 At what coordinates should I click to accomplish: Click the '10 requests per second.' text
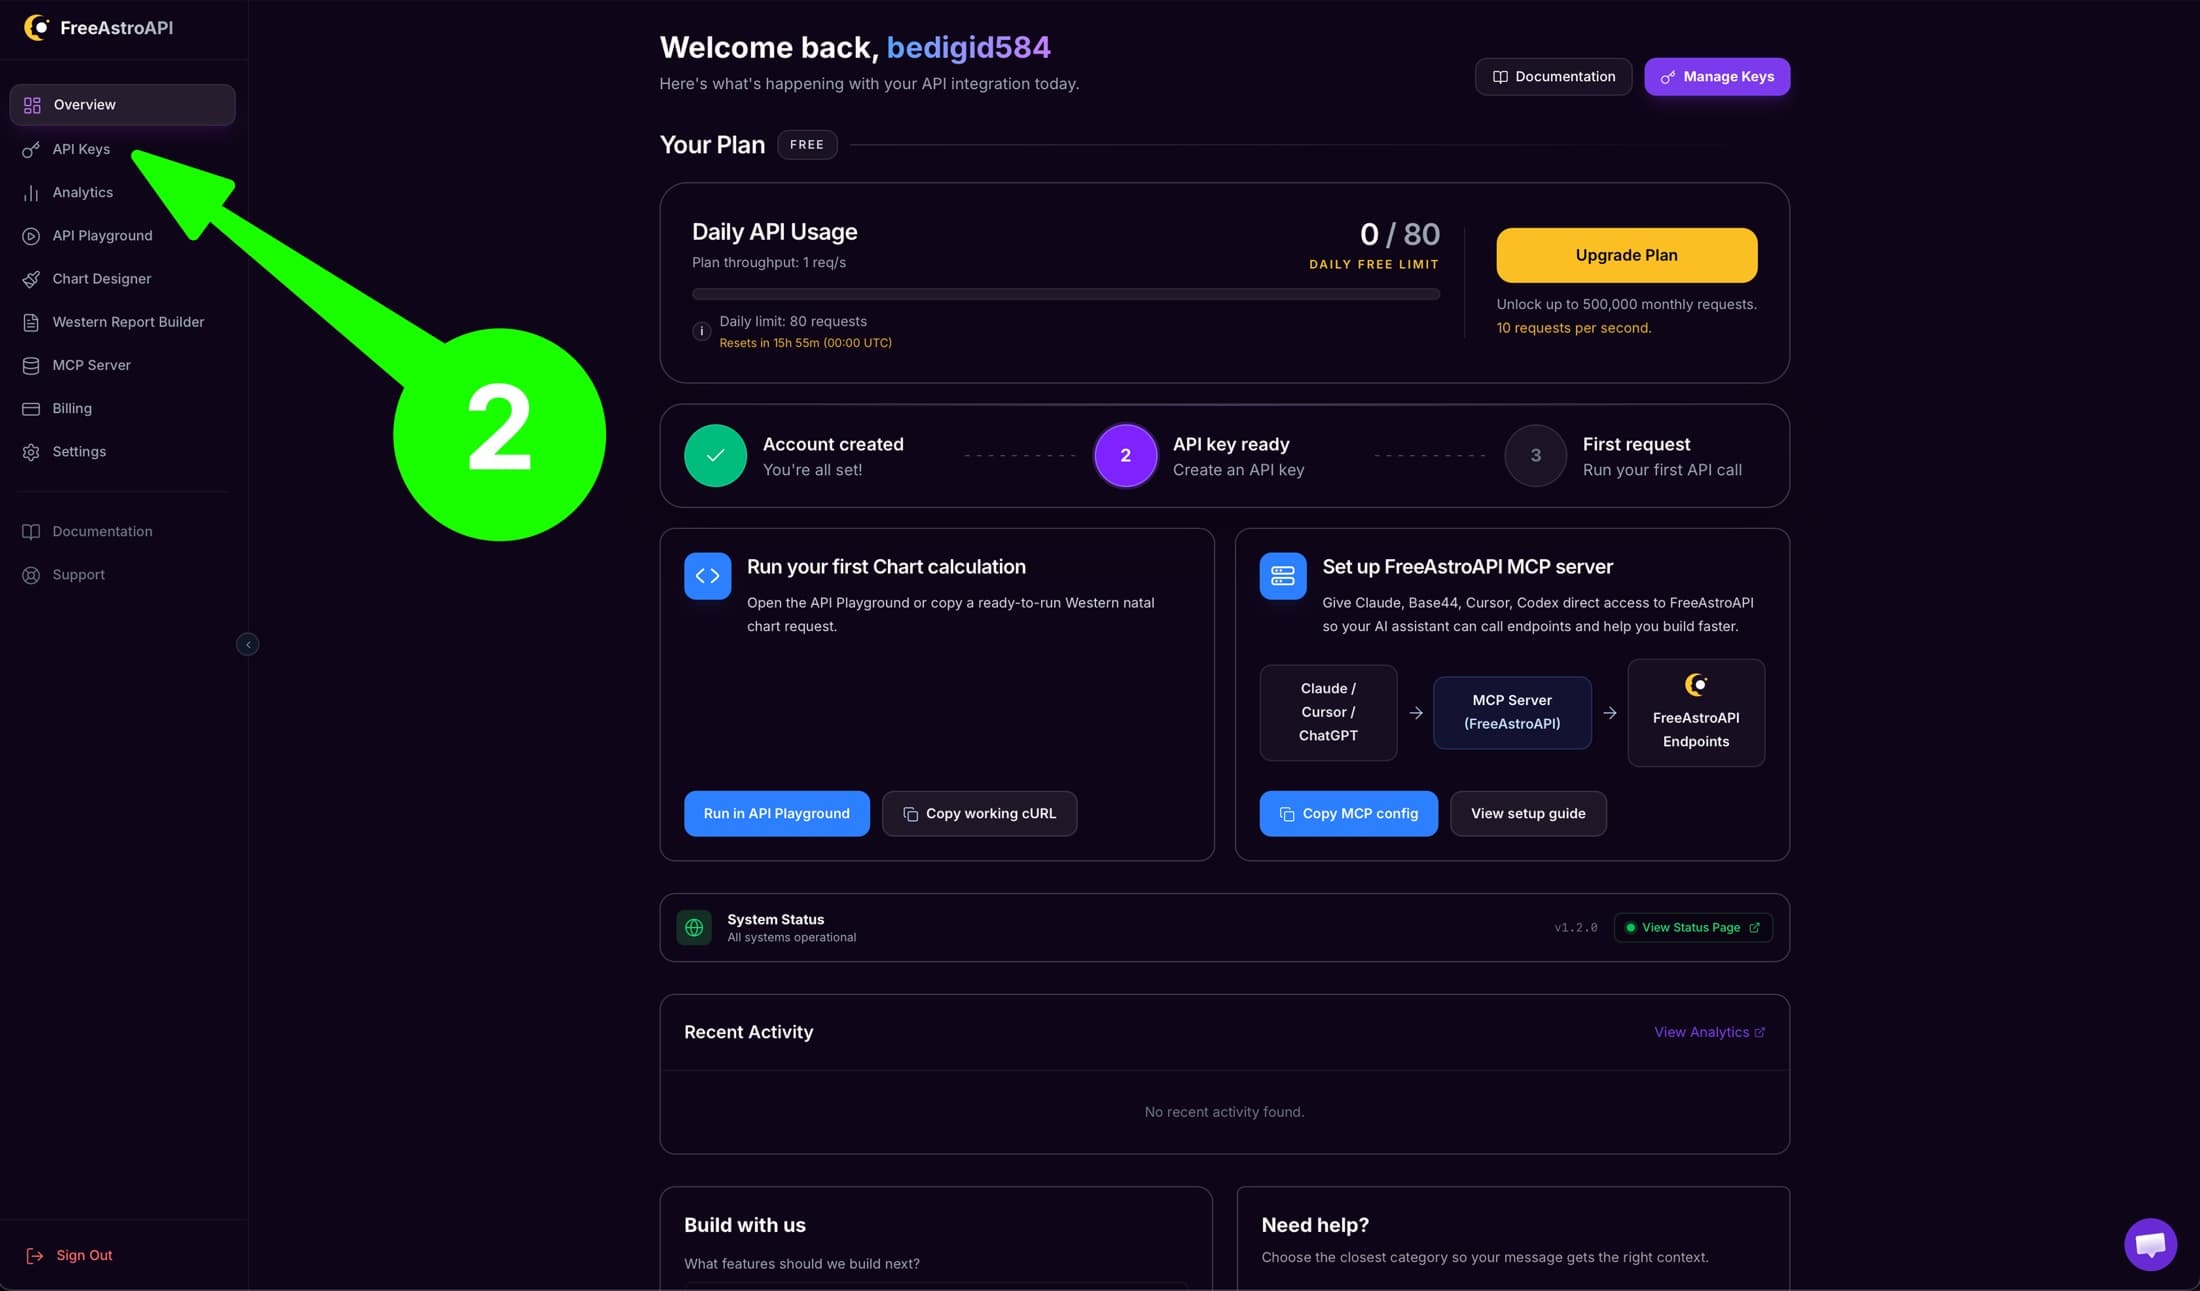tap(1573, 328)
